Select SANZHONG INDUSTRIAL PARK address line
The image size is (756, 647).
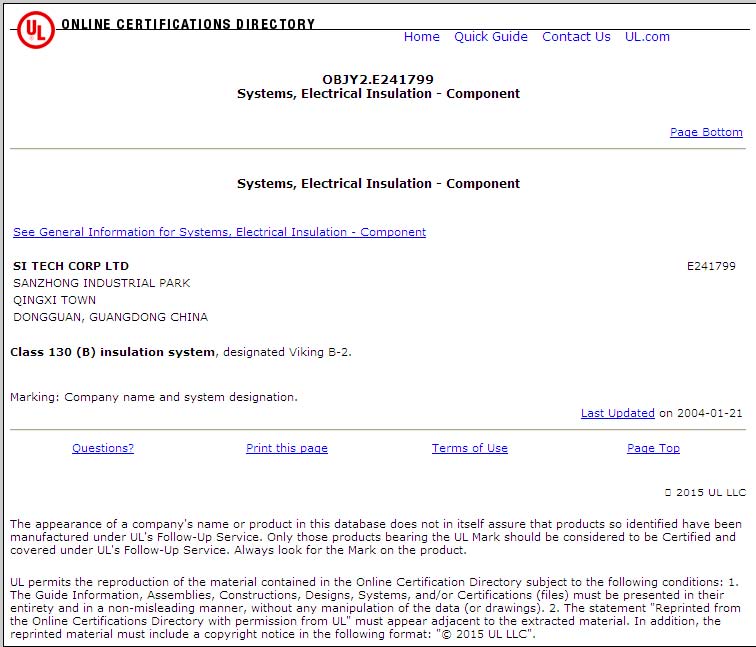pos(102,283)
